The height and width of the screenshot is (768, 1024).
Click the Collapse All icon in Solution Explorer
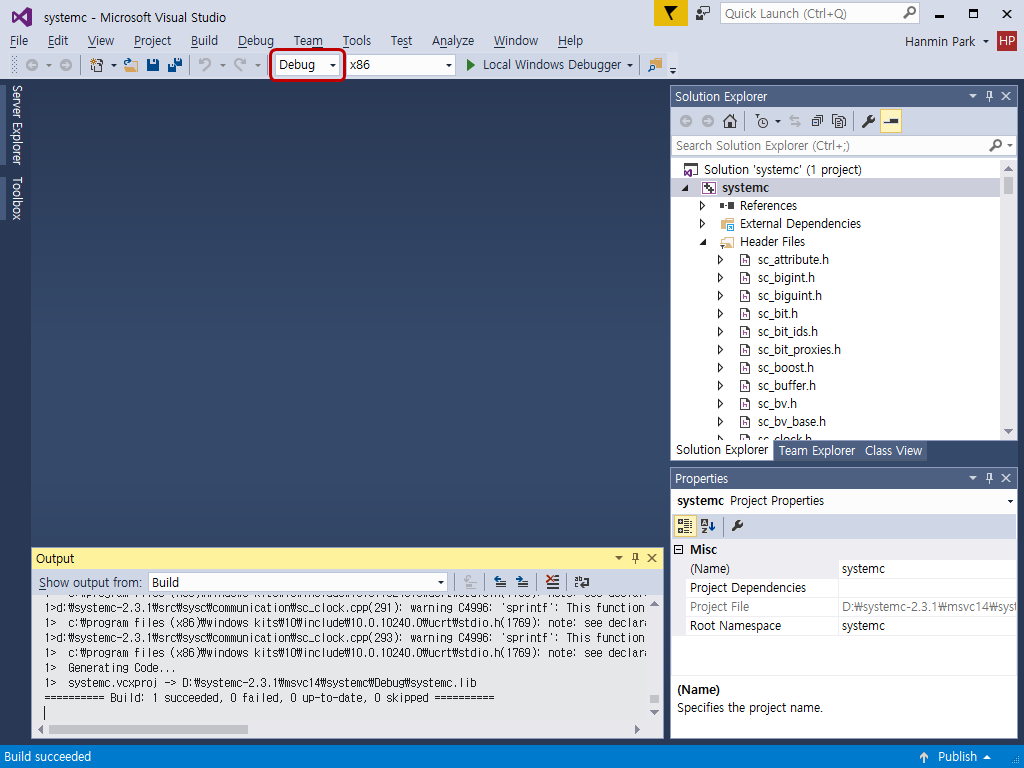click(817, 121)
